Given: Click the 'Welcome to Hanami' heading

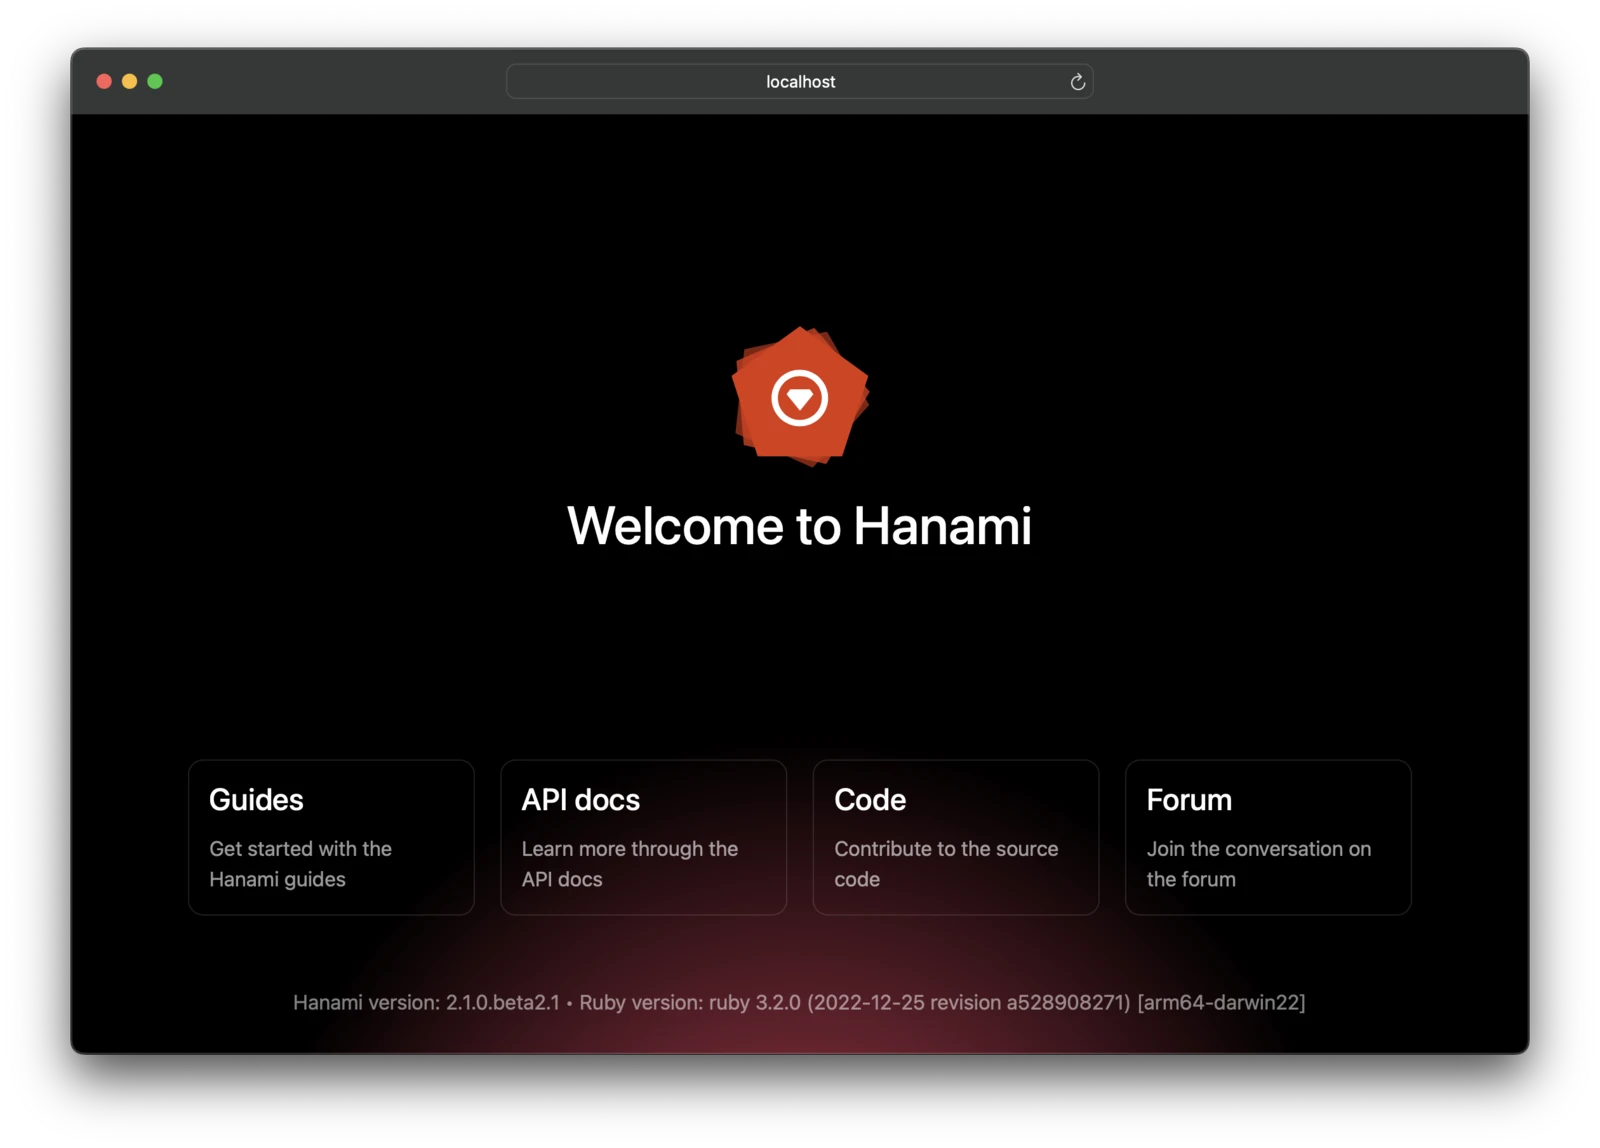Looking at the screenshot, I should [x=800, y=526].
